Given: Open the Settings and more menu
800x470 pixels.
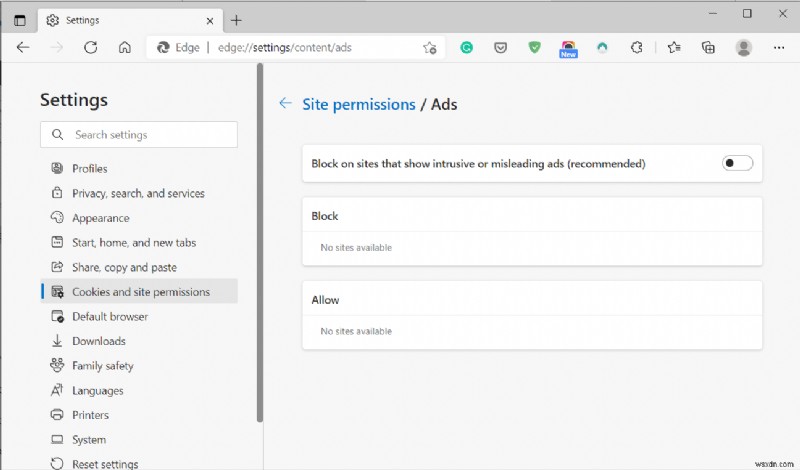Looking at the screenshot, I should [779, 47].
